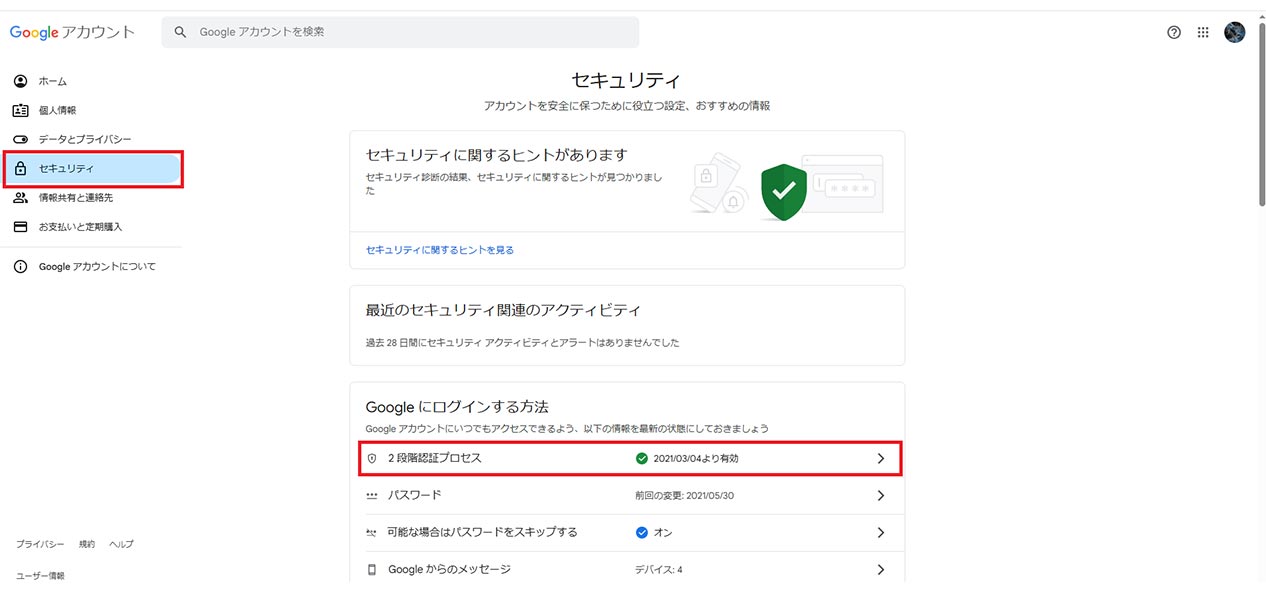Open the プライバシー footer link
The width and height of the screenshot is (1266, 600).
click(40, 544)
